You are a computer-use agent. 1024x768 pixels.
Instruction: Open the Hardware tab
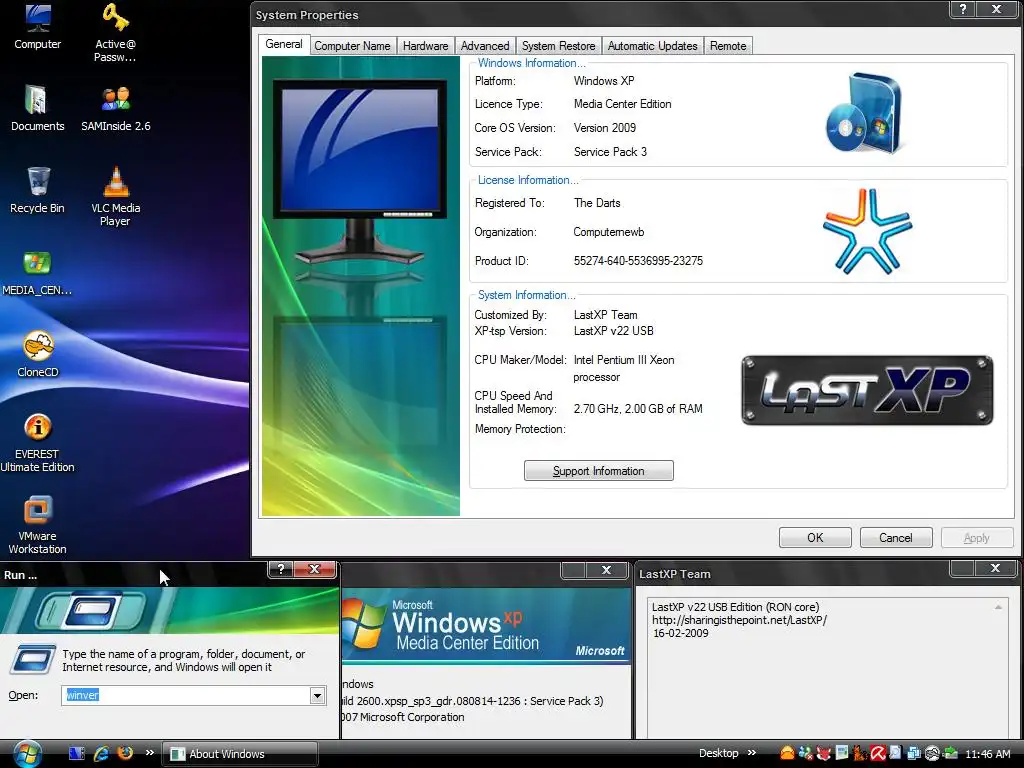pyautogui.click(x=425, y=46)
